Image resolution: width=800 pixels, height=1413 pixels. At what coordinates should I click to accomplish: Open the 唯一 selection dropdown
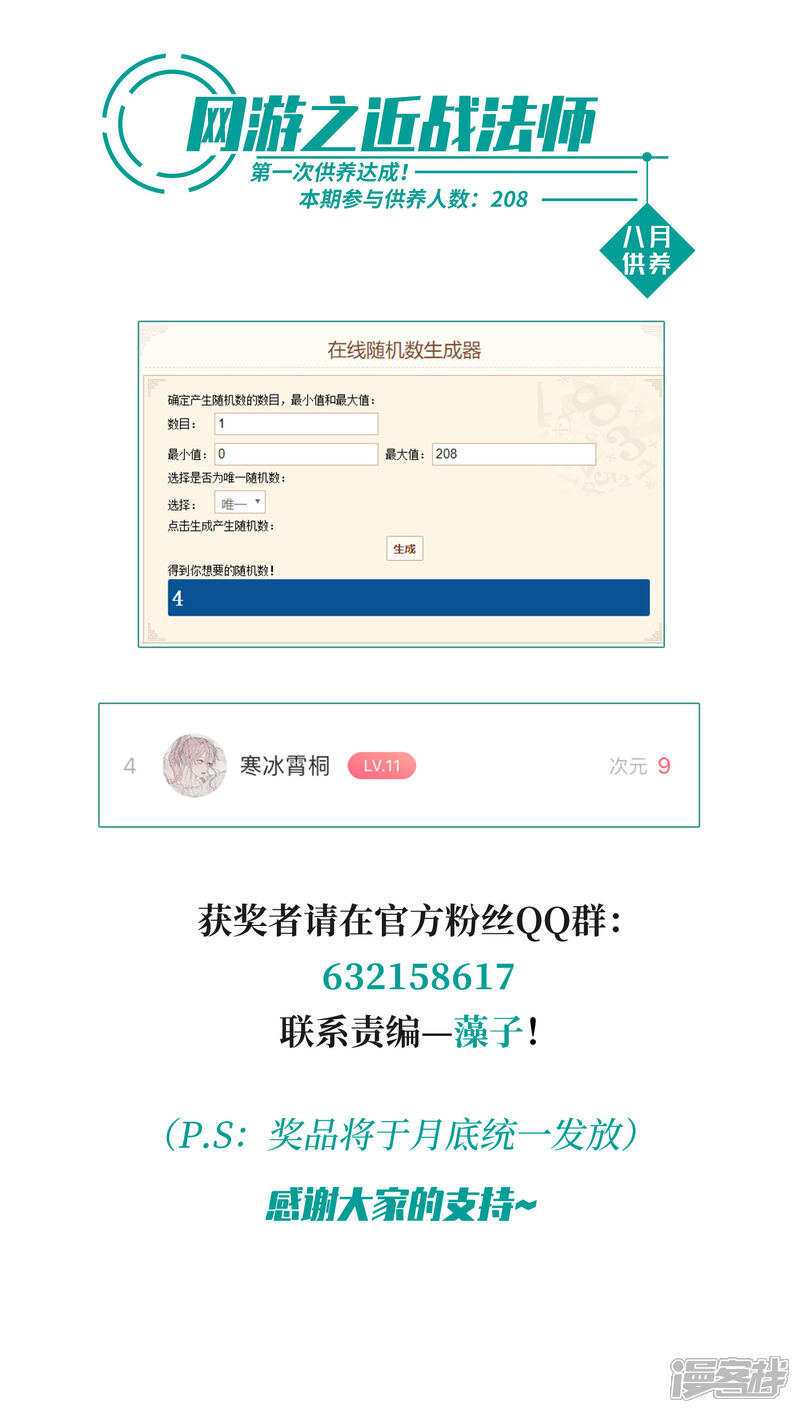tap(240, 503)
